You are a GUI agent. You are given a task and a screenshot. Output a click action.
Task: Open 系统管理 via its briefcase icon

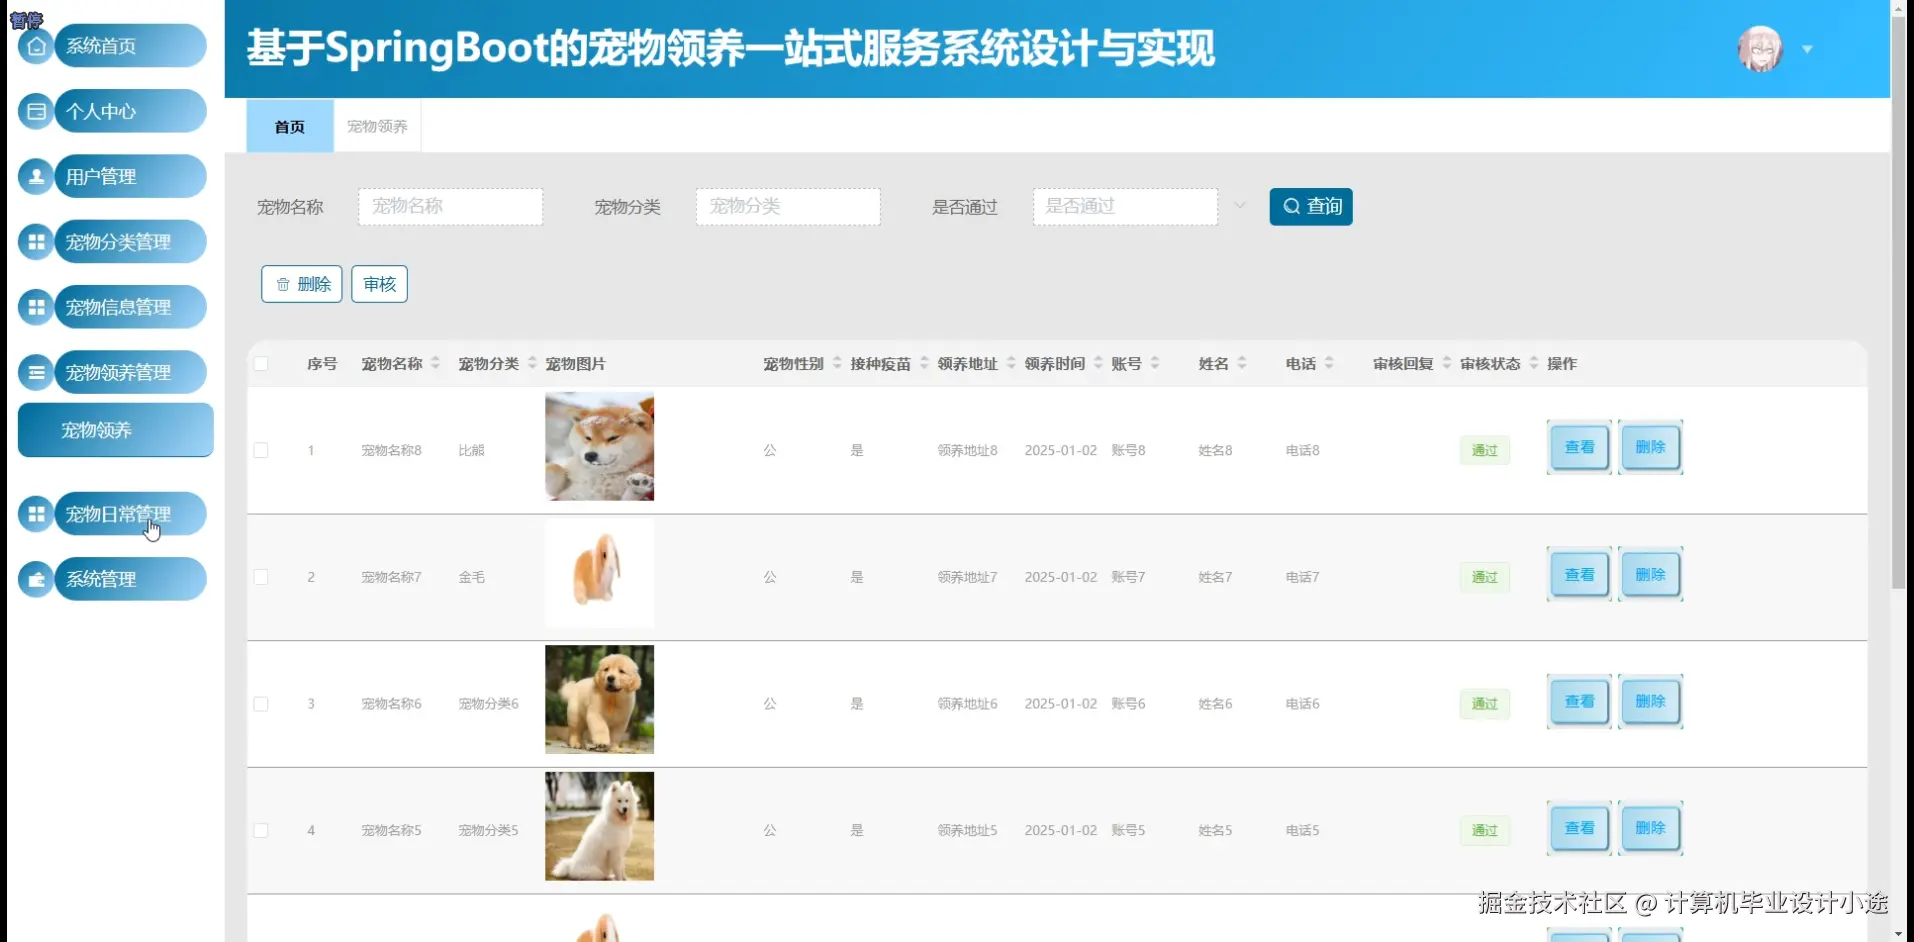(35, 578)
